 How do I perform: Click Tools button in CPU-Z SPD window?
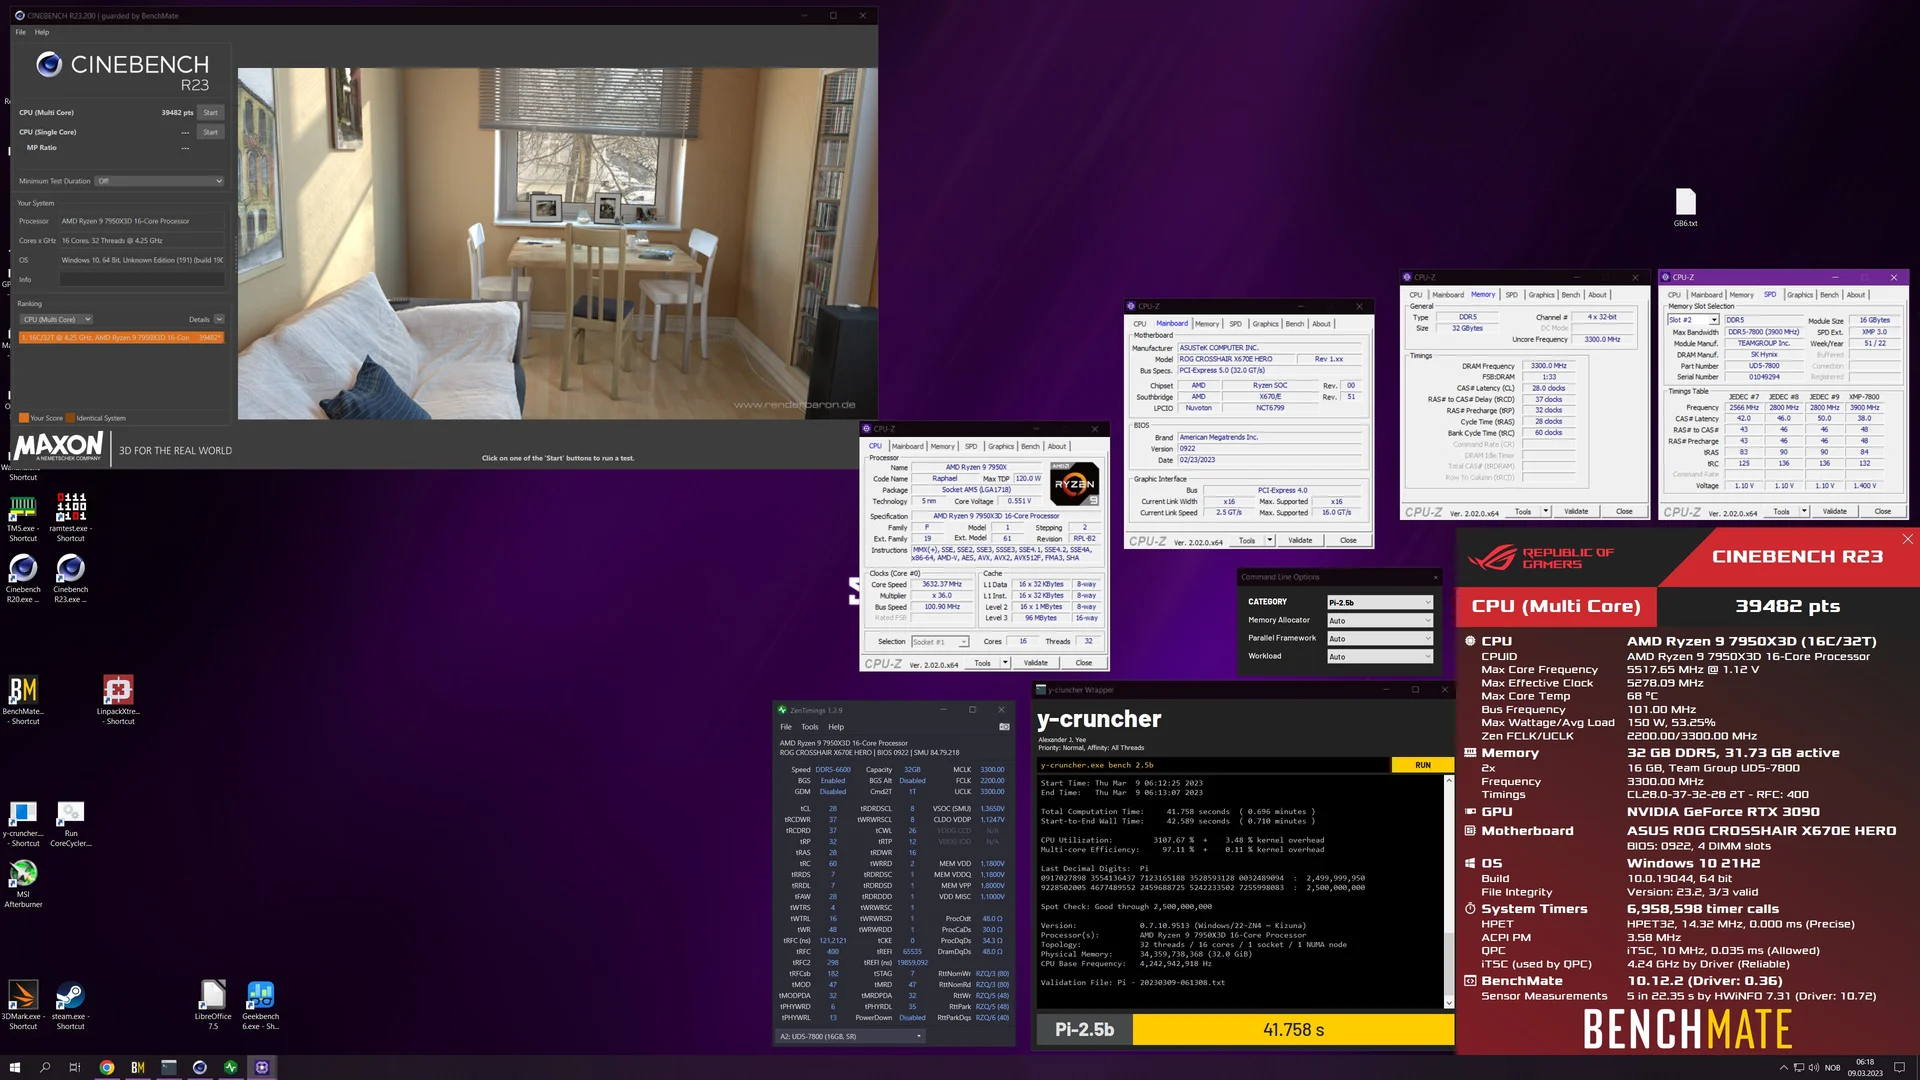pos(1782,511)
